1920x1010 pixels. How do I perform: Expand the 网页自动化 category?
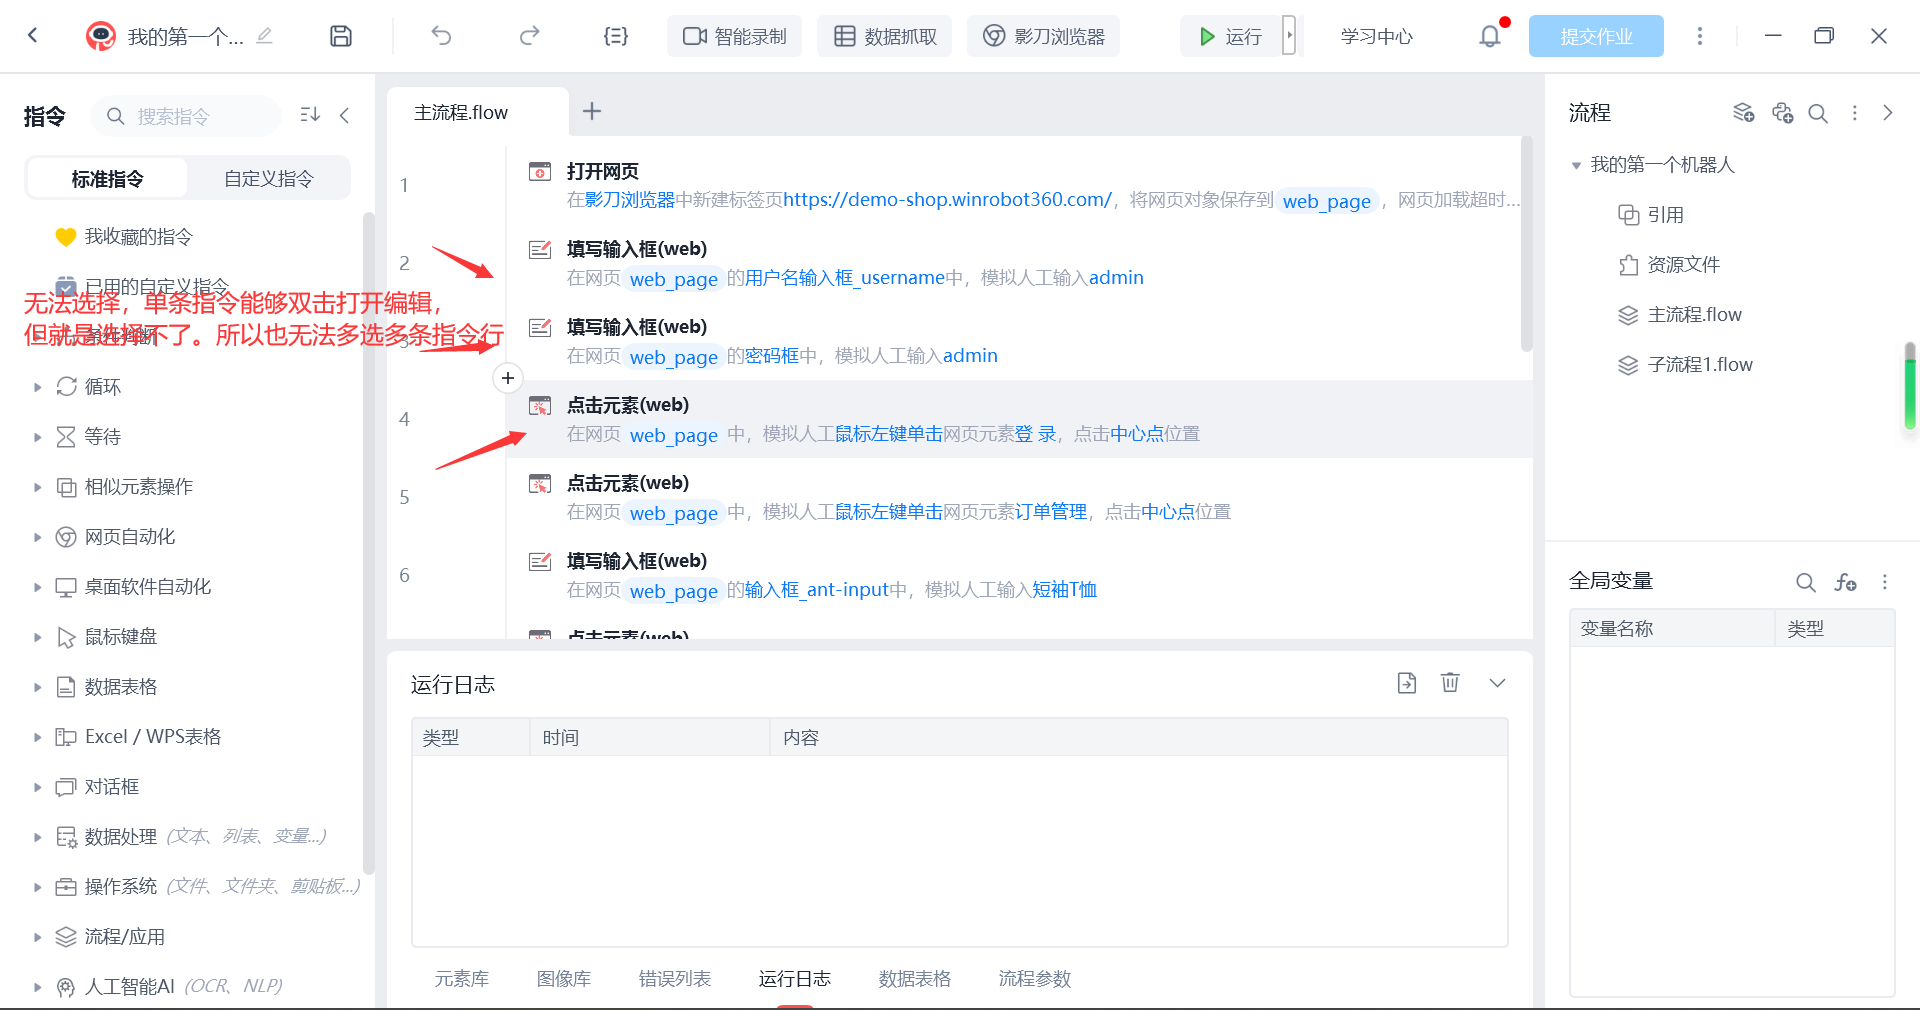click(38, 537)
